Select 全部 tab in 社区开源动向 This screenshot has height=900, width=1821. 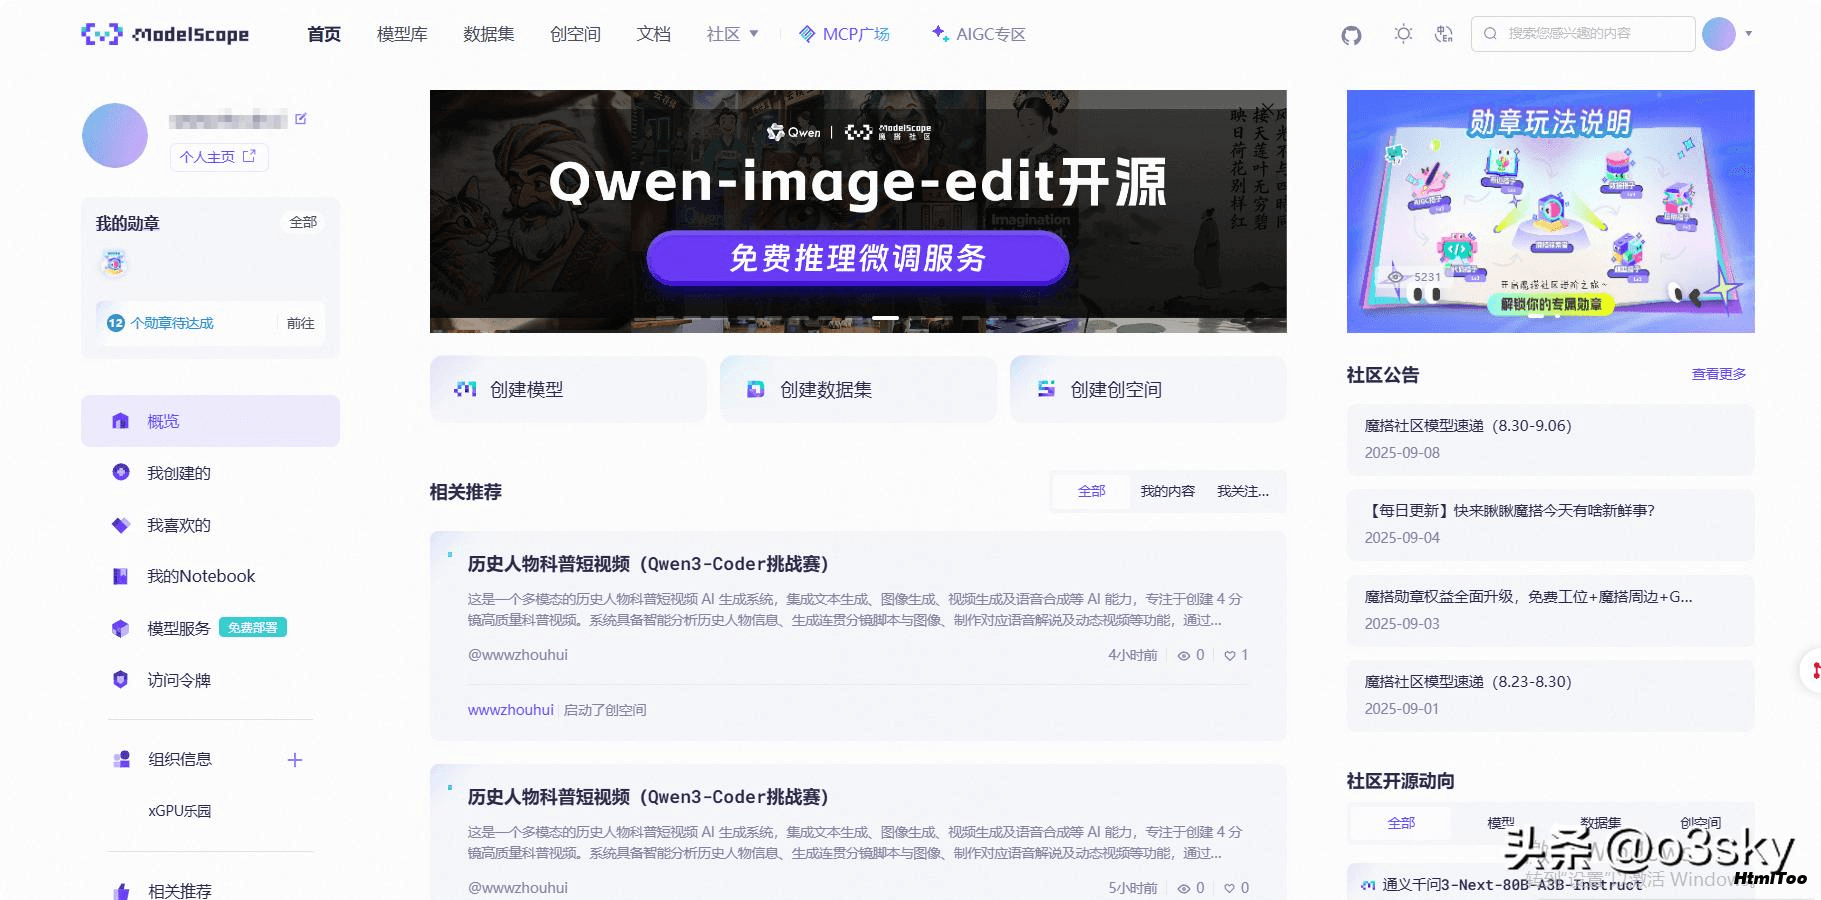point(1401,823)
